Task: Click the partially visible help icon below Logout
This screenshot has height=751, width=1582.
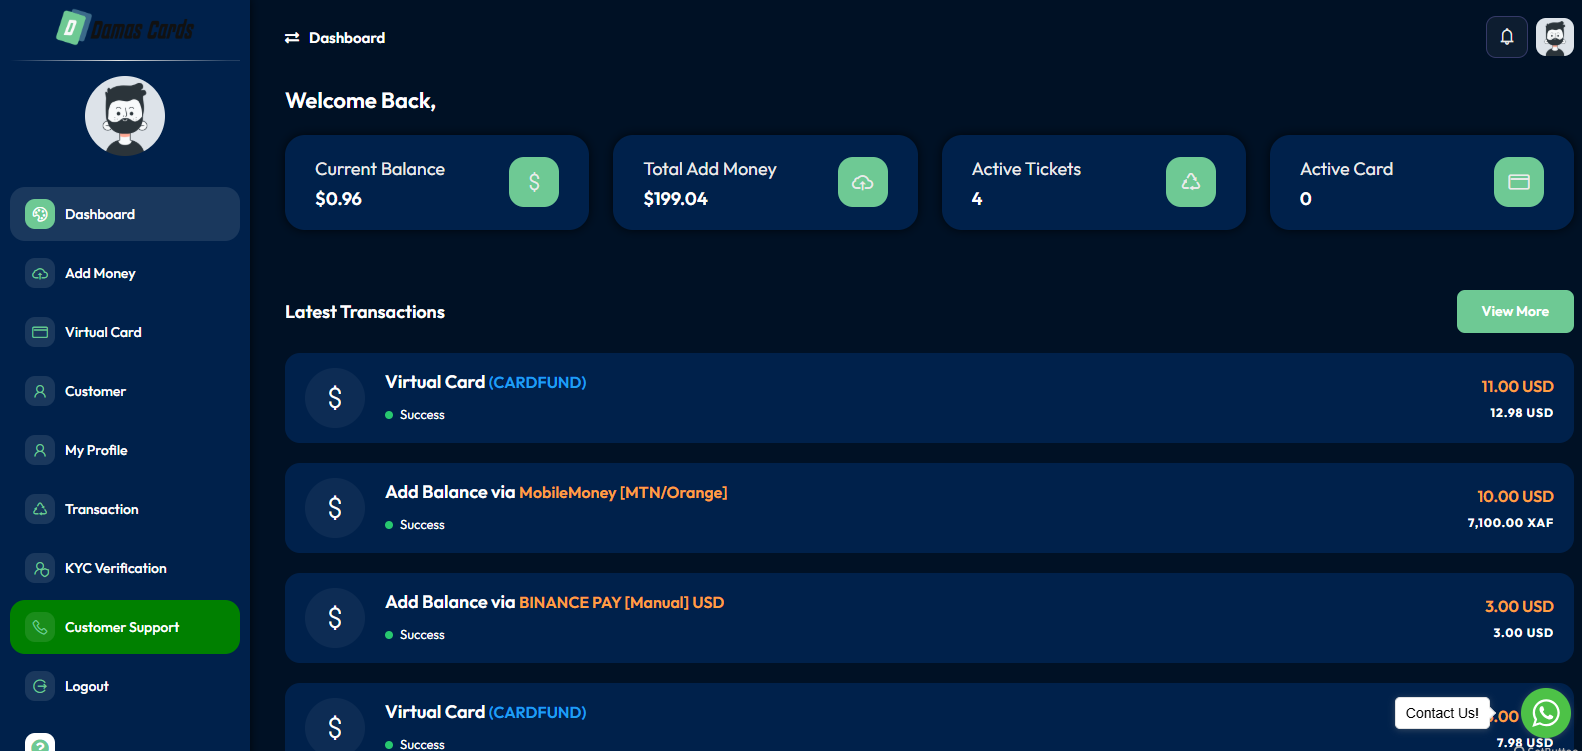Action: [40, 742]
